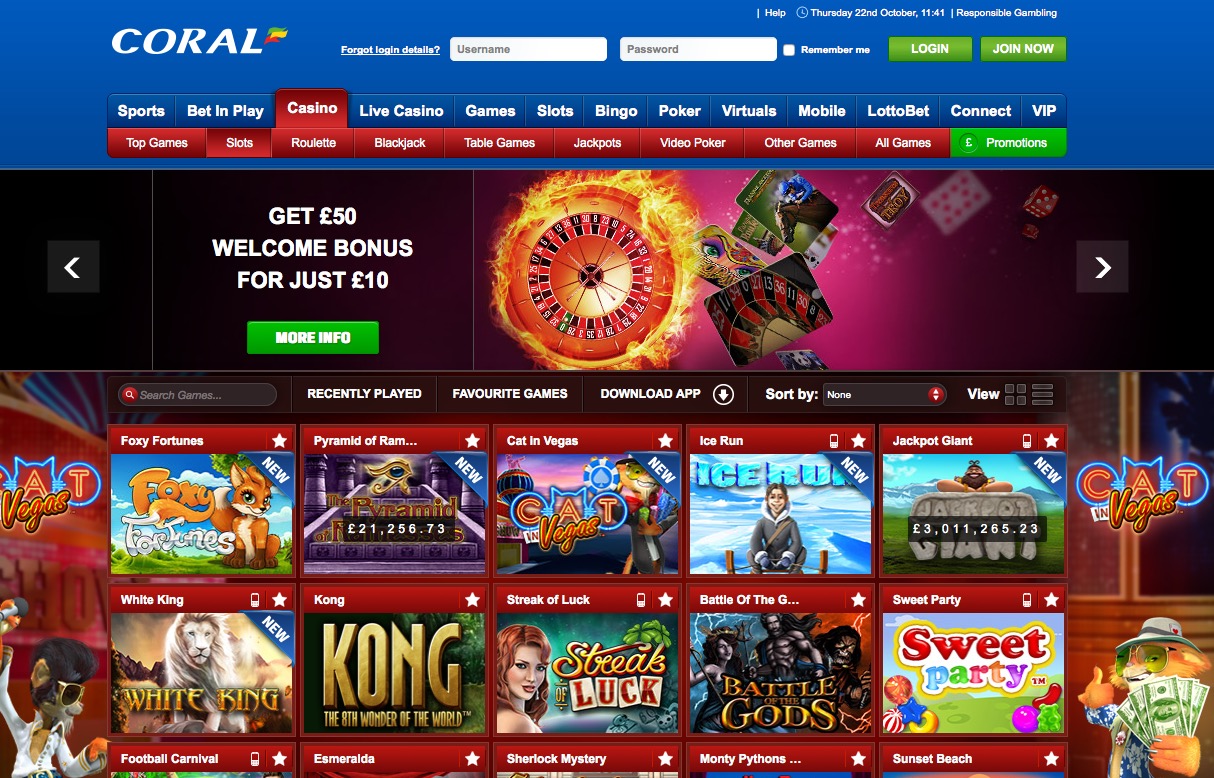The height and width of the screenshot is (778, 1214).
Task: Favourite Foxy Fortunes with star
Action: 279,441
